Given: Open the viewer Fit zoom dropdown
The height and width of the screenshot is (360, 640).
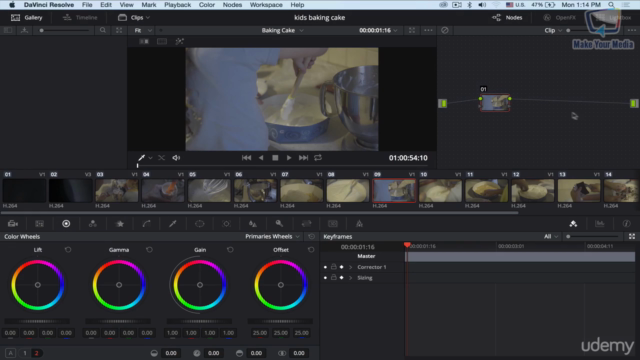Looking at the screenshot, I should tap(143, 30).
